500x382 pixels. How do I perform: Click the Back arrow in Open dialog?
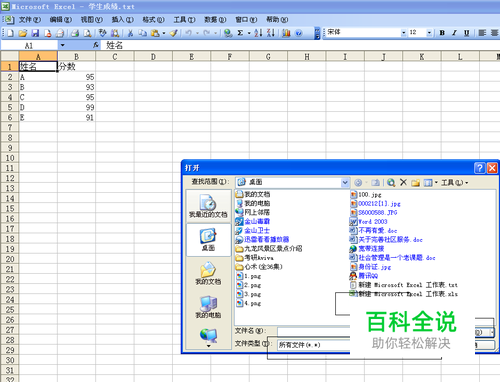click(358, 182)
